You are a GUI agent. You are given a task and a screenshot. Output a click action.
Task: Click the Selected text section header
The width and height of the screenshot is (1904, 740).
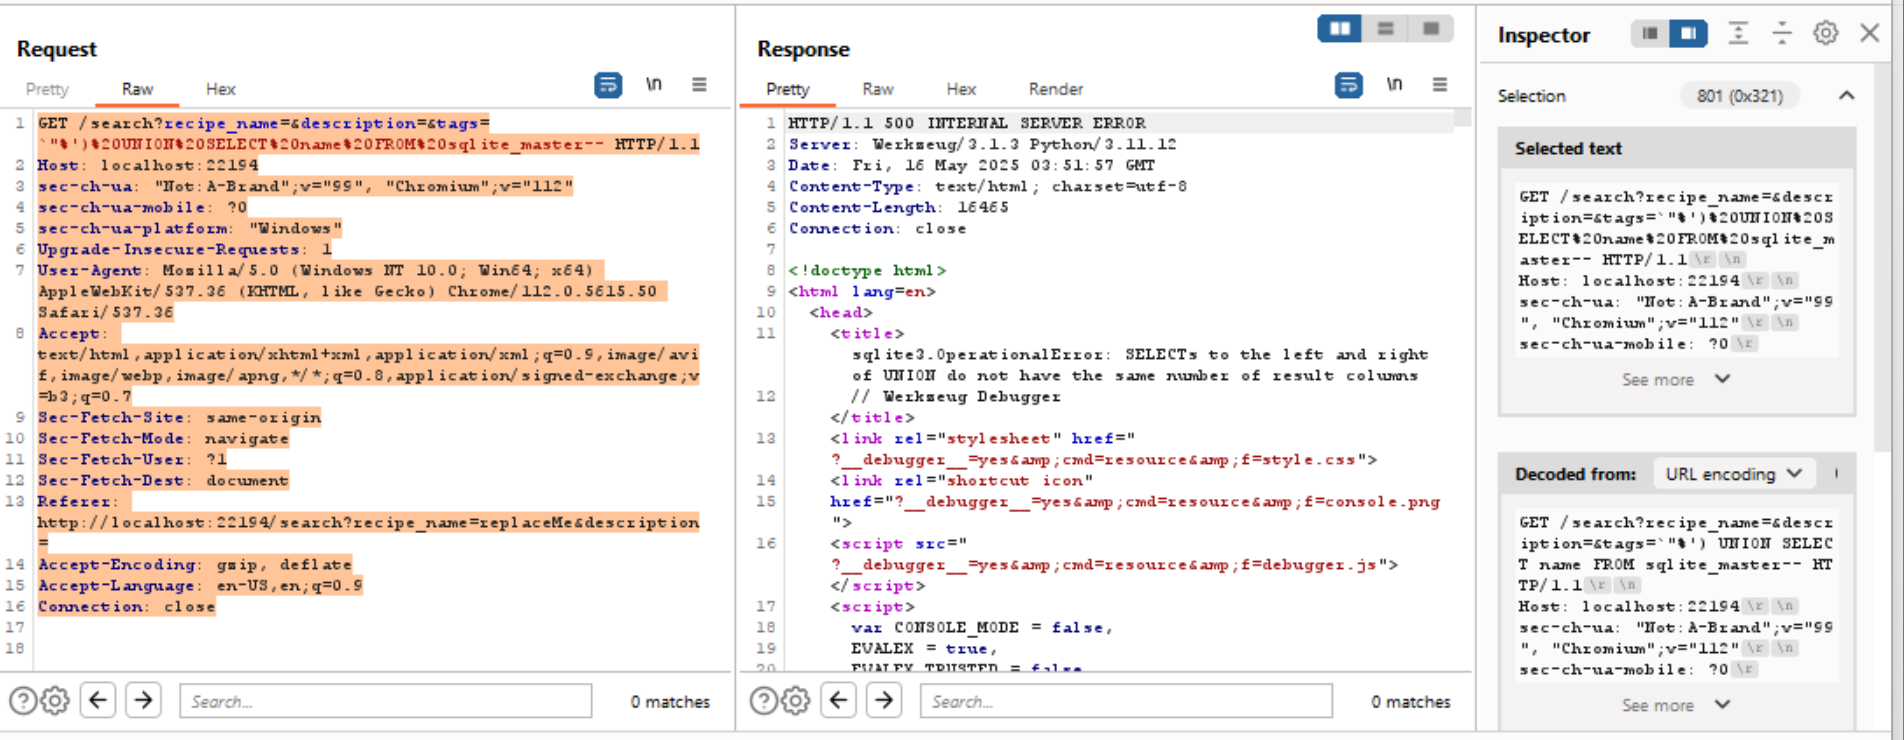click(x=1676, y=148)
